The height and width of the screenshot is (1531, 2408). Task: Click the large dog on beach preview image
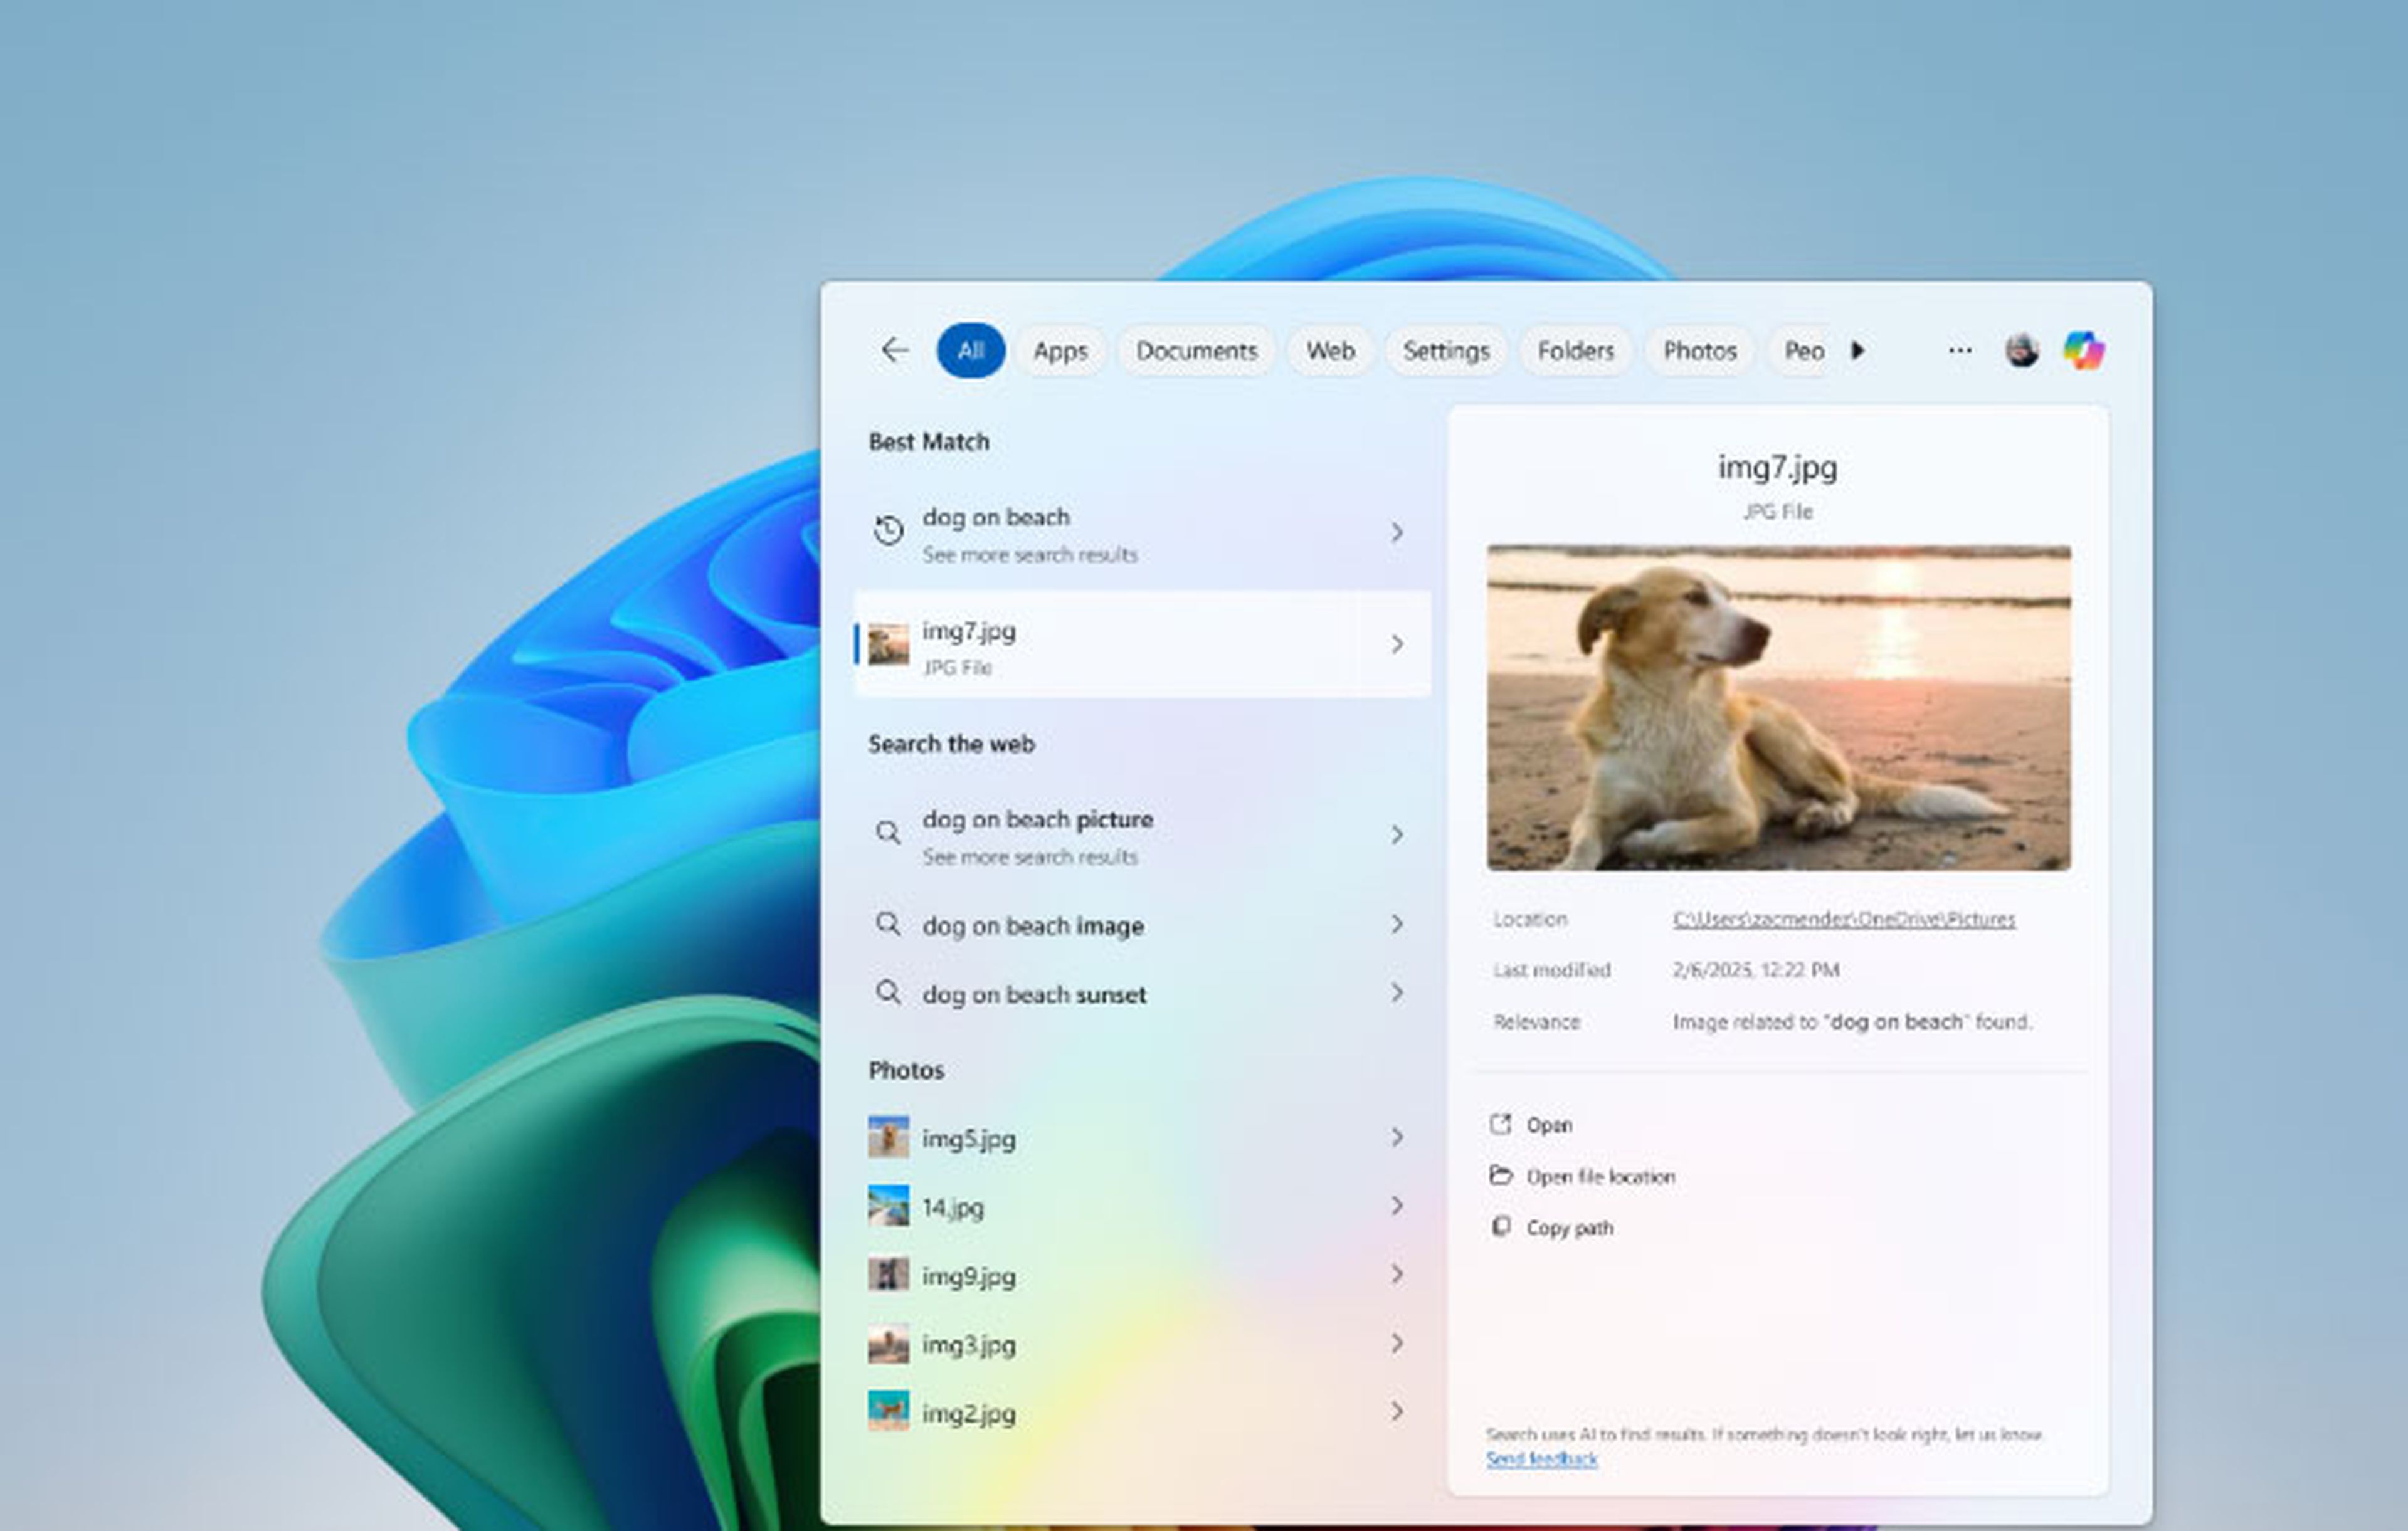coord(1778,707)
